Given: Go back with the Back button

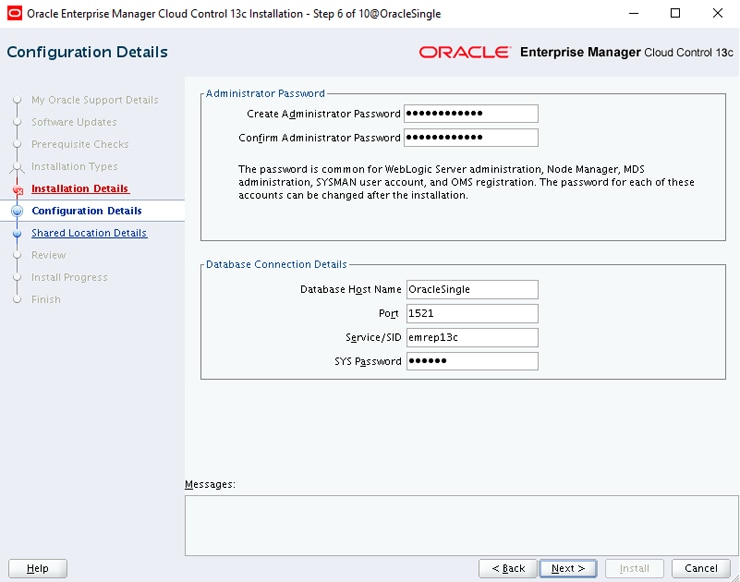Looking at the screenshot, I should pos(508,568).
